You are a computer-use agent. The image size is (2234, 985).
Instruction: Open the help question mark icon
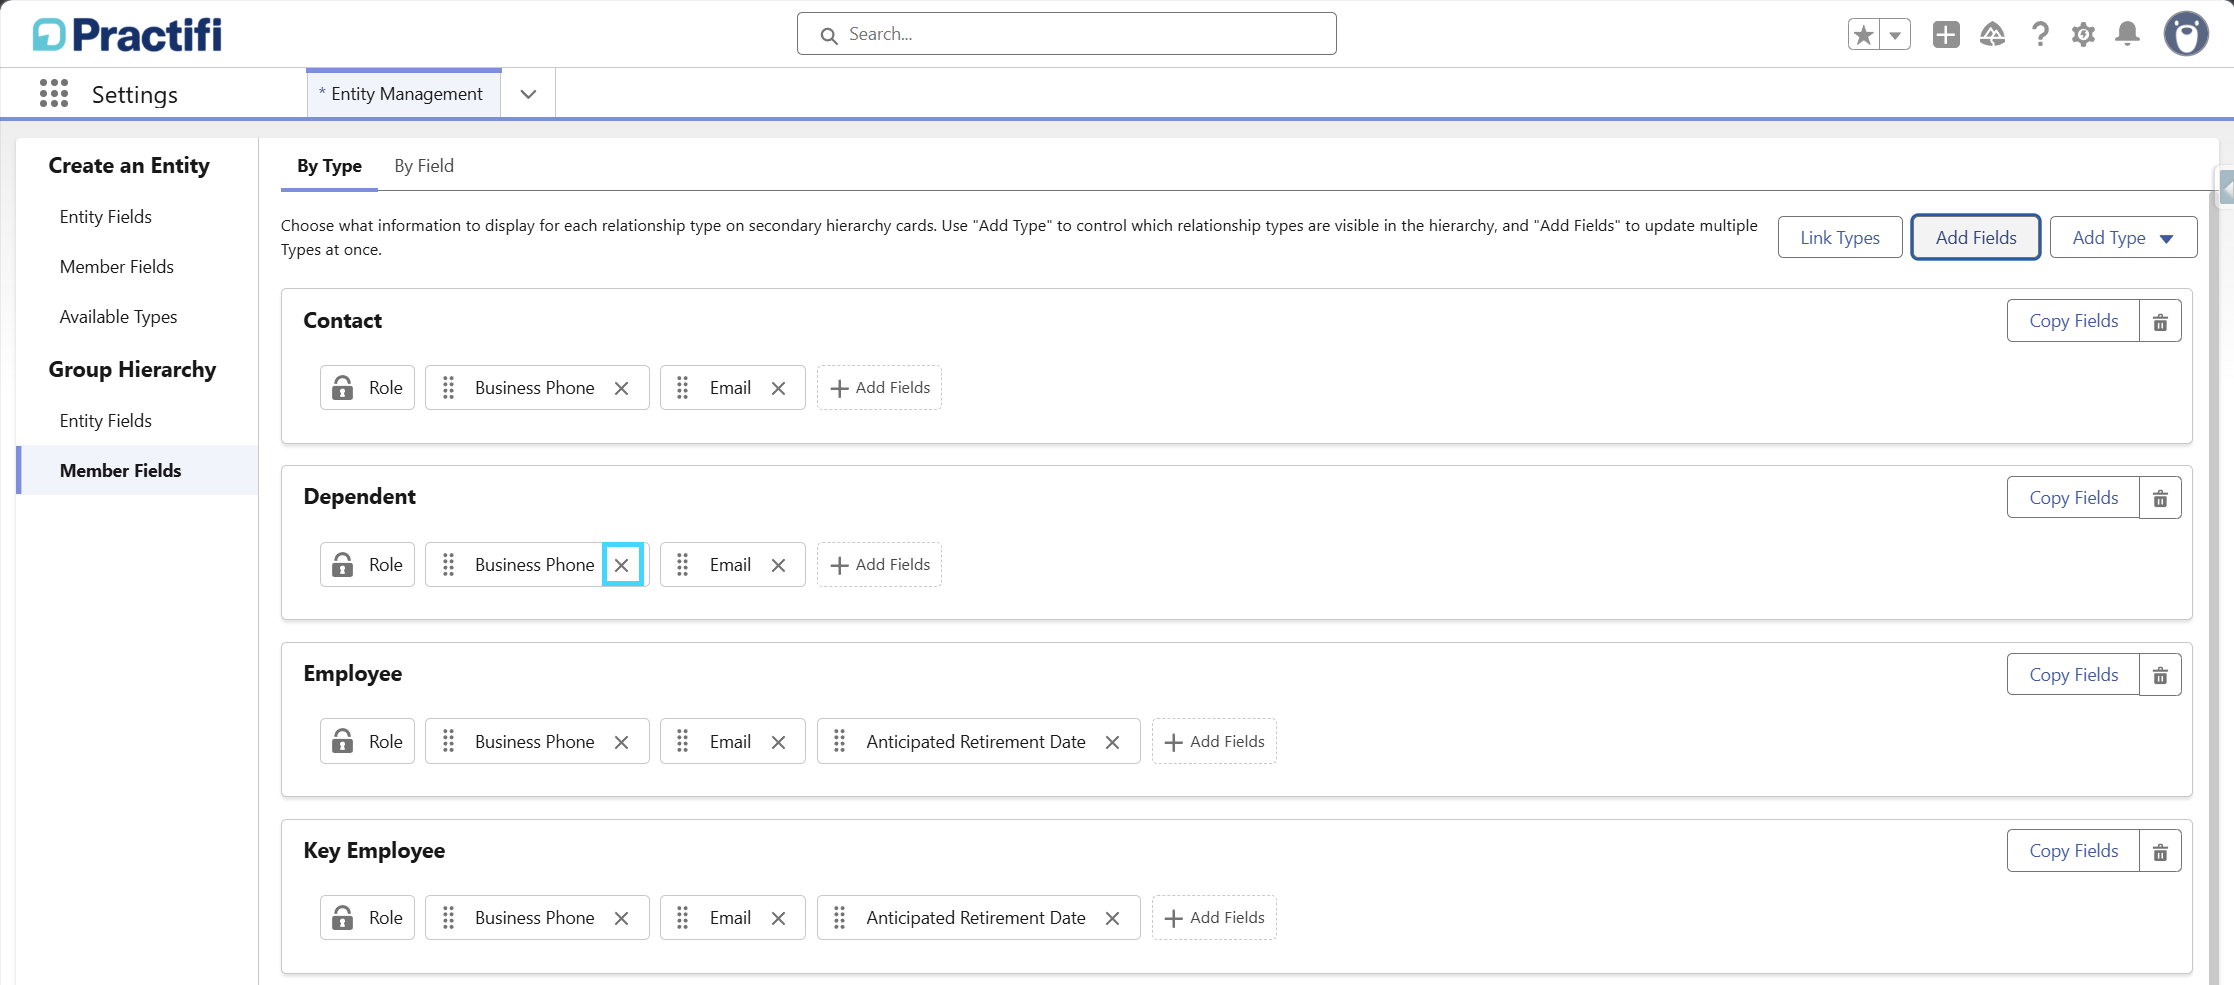point(2040,35)
